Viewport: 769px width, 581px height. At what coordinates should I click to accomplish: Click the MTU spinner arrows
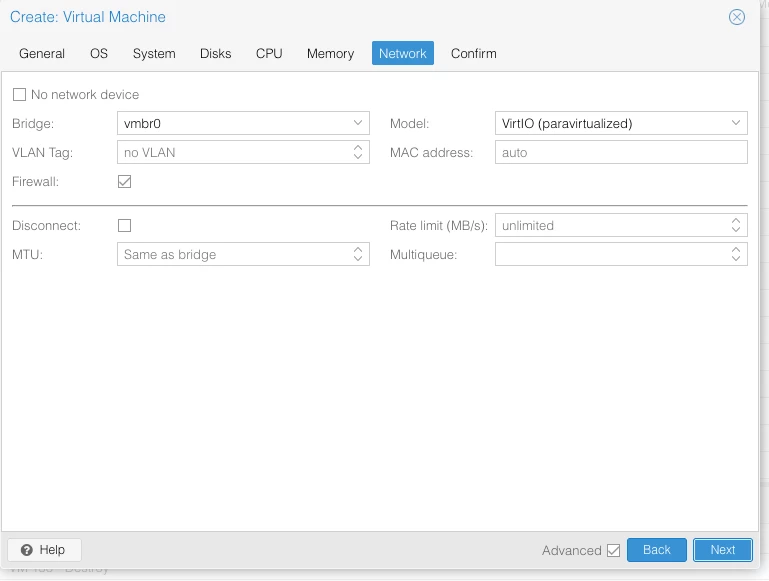pos(358,254)
